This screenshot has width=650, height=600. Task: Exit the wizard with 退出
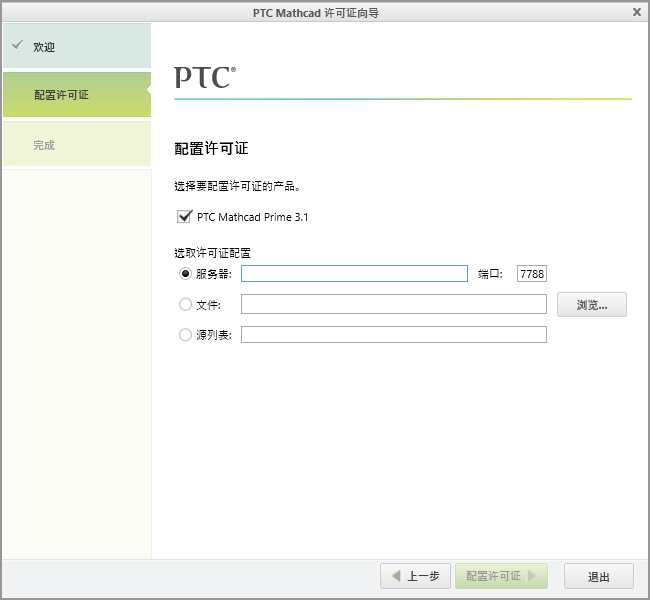click(599, 576)
